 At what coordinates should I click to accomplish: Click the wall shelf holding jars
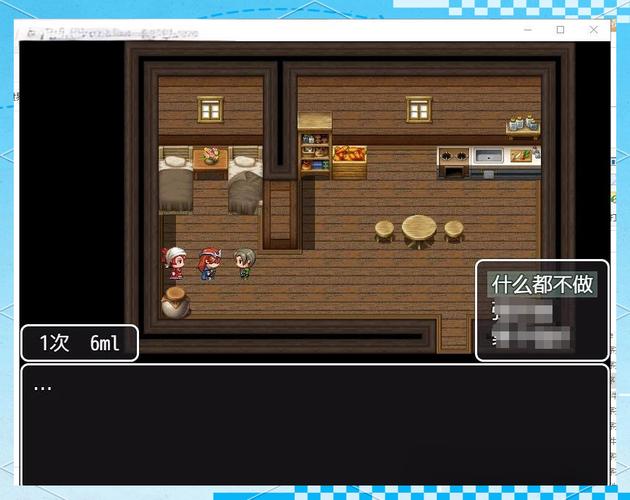click(522, 127)
